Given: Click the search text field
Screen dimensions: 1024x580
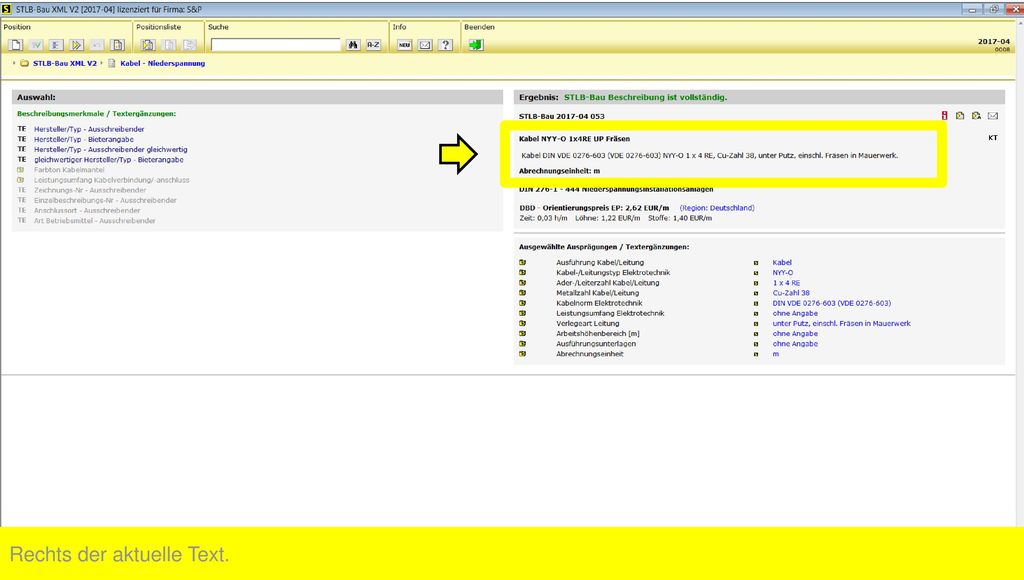Looking at the screenshot, I should pos(276,44).
